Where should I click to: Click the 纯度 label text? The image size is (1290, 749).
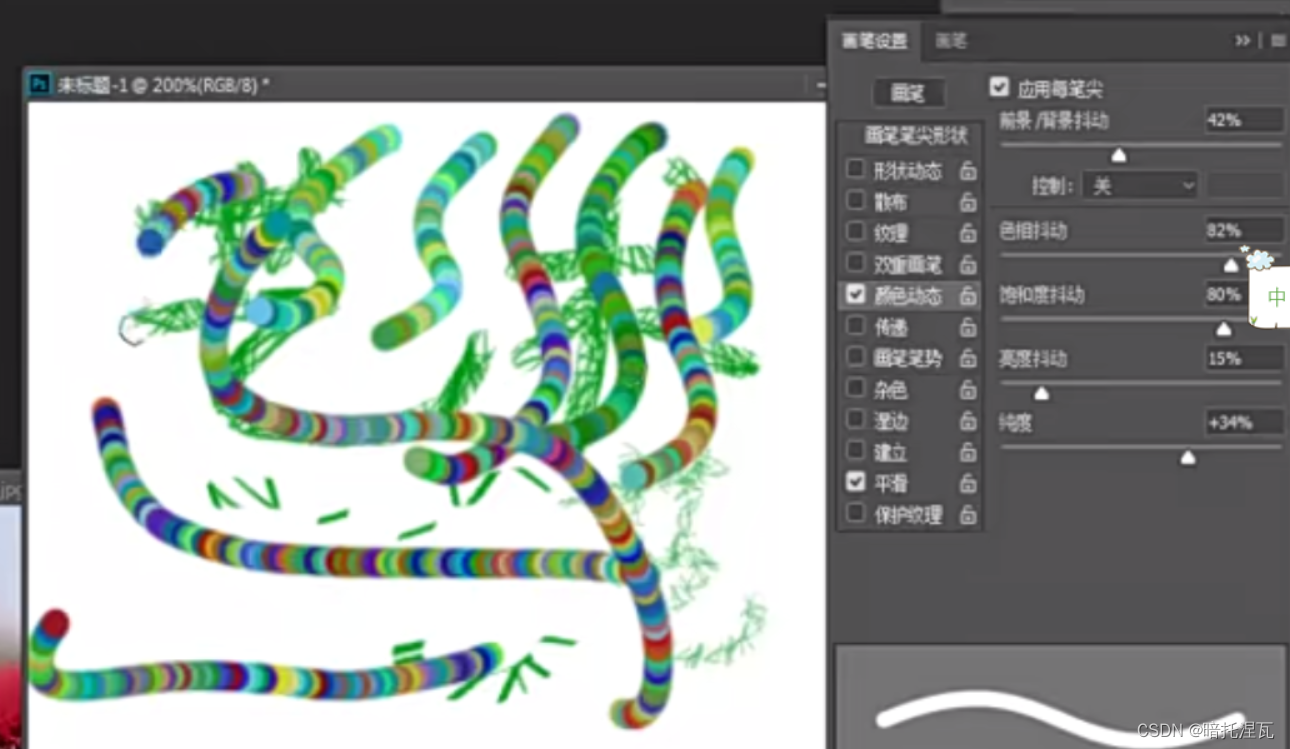(1015, 423)
